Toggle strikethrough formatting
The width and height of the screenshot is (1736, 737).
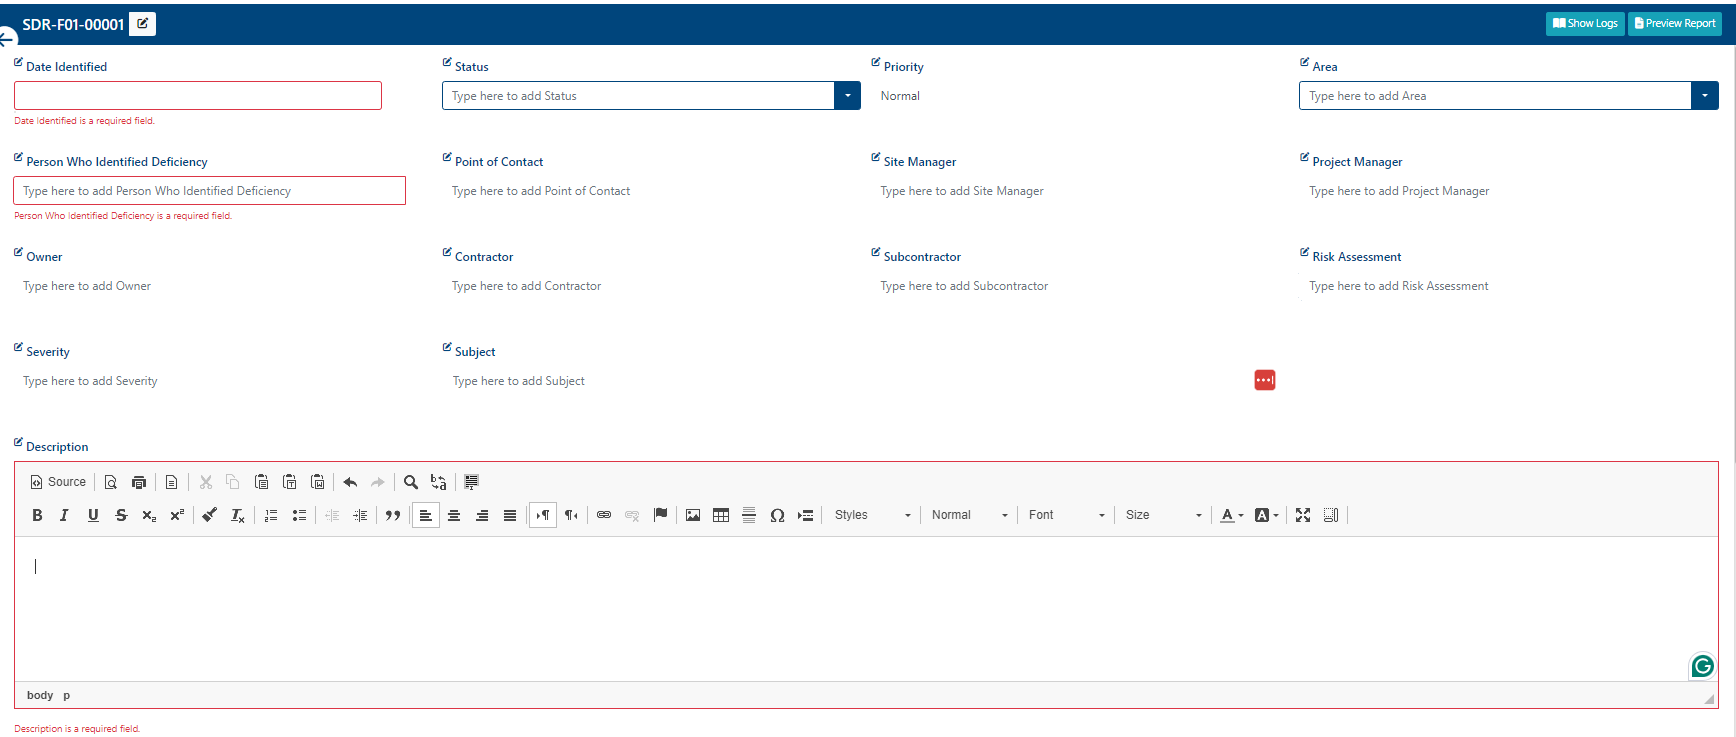click(x=121, y=515)
